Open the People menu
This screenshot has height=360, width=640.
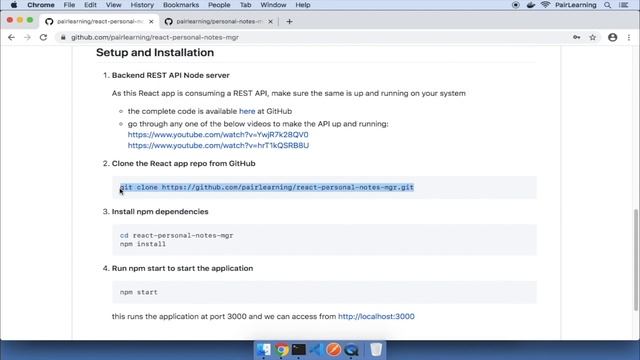pos(219,5)
